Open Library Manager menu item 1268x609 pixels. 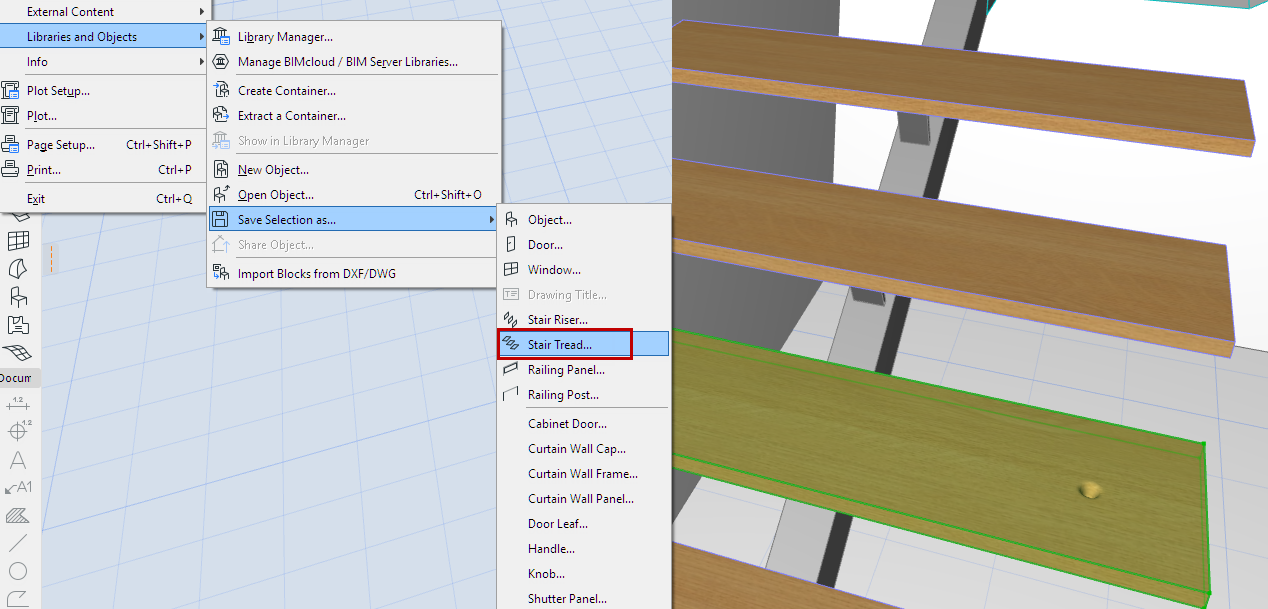click(x=353, y=37)
